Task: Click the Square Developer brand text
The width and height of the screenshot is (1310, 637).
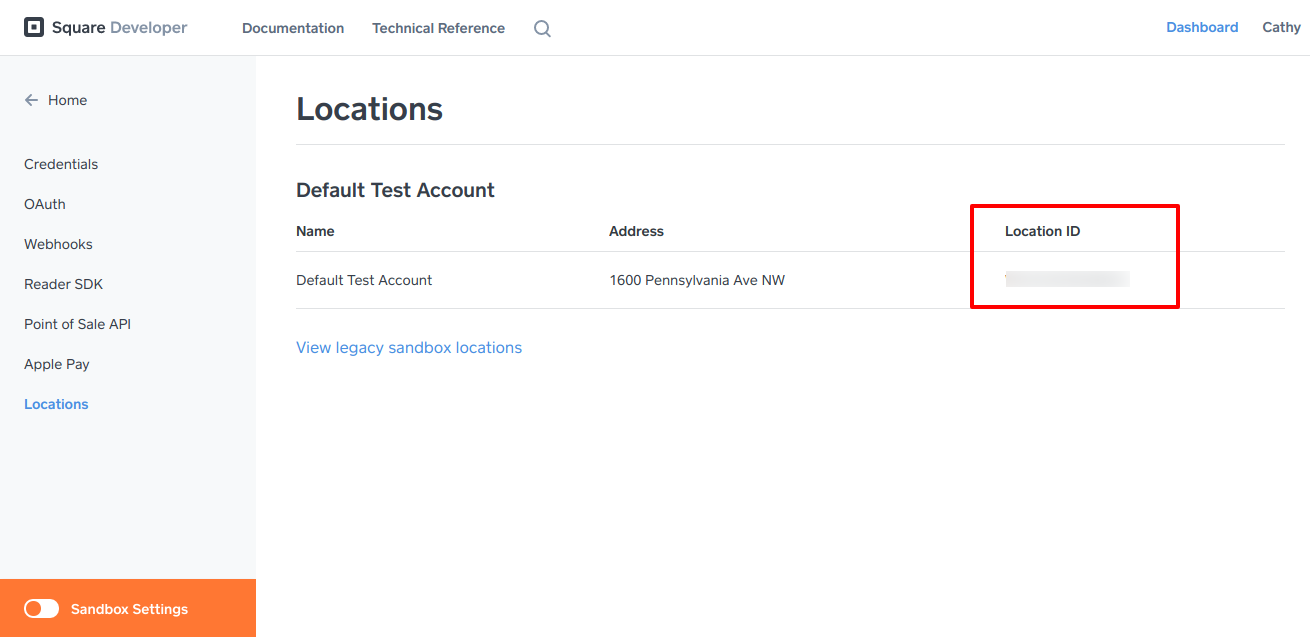Action: [120, 28]
